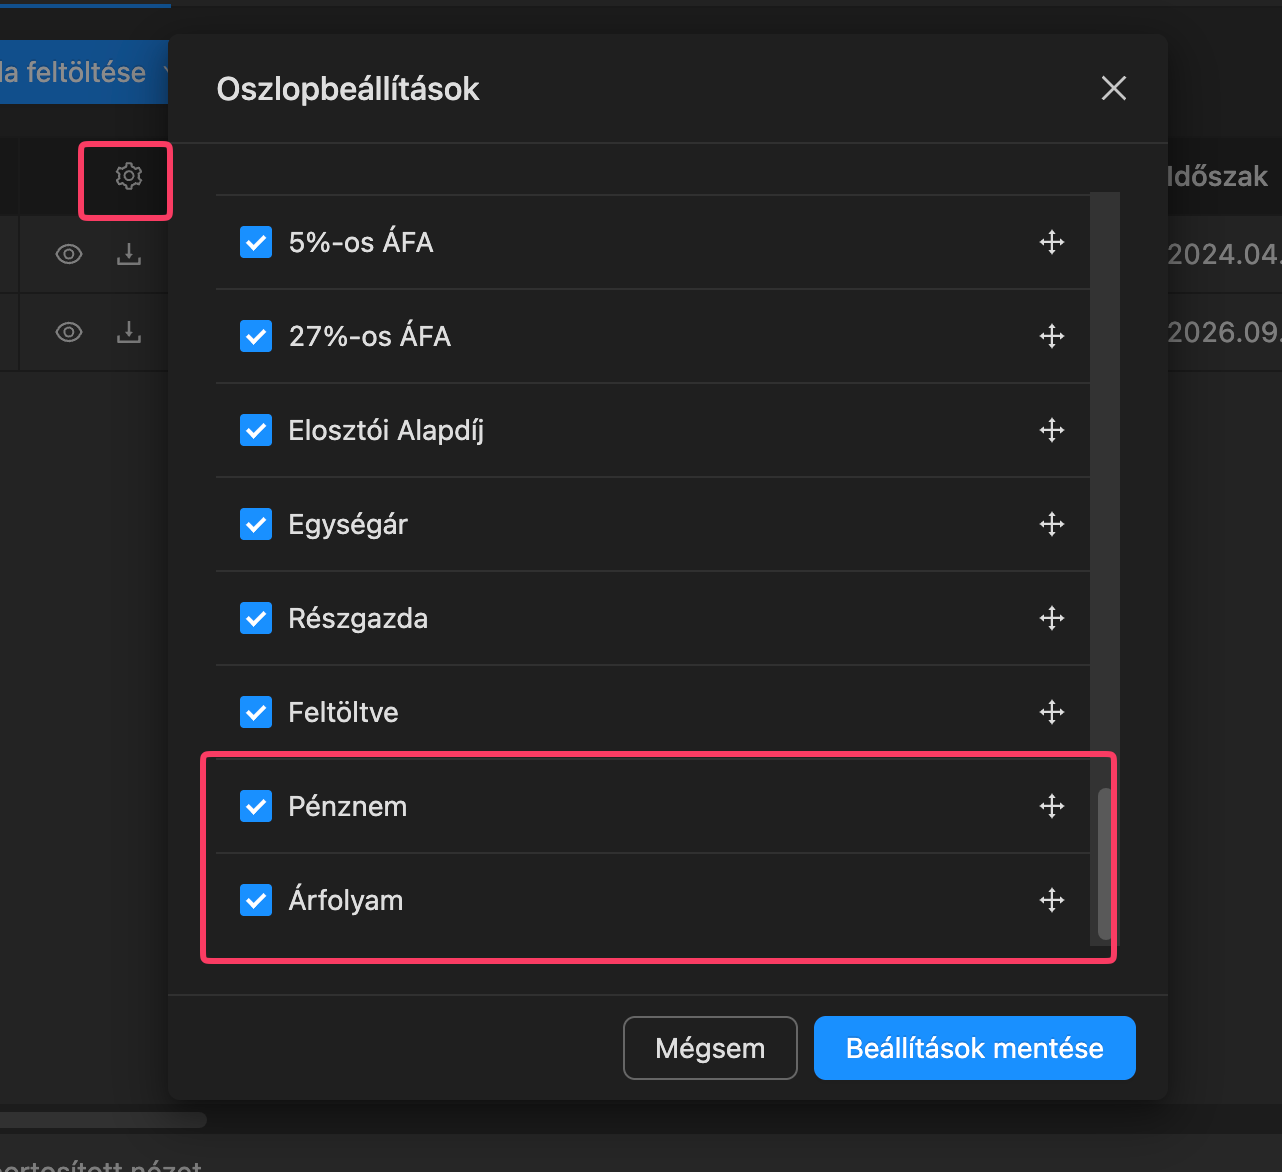Viewport: 1282px width, 1172px height.
Task: Uncheck the 27%-os ÁFA checkbox
Action: 256,336
